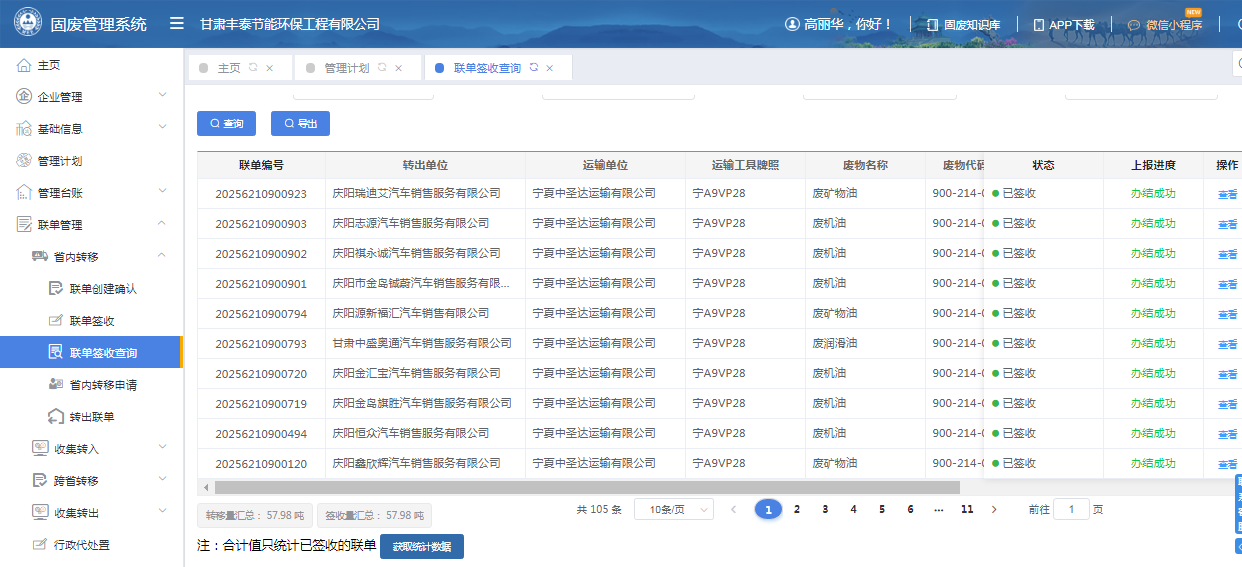Close the 管理计划 tab
The height and width of the screenshot is (567, 1242).
click(399, 68)
